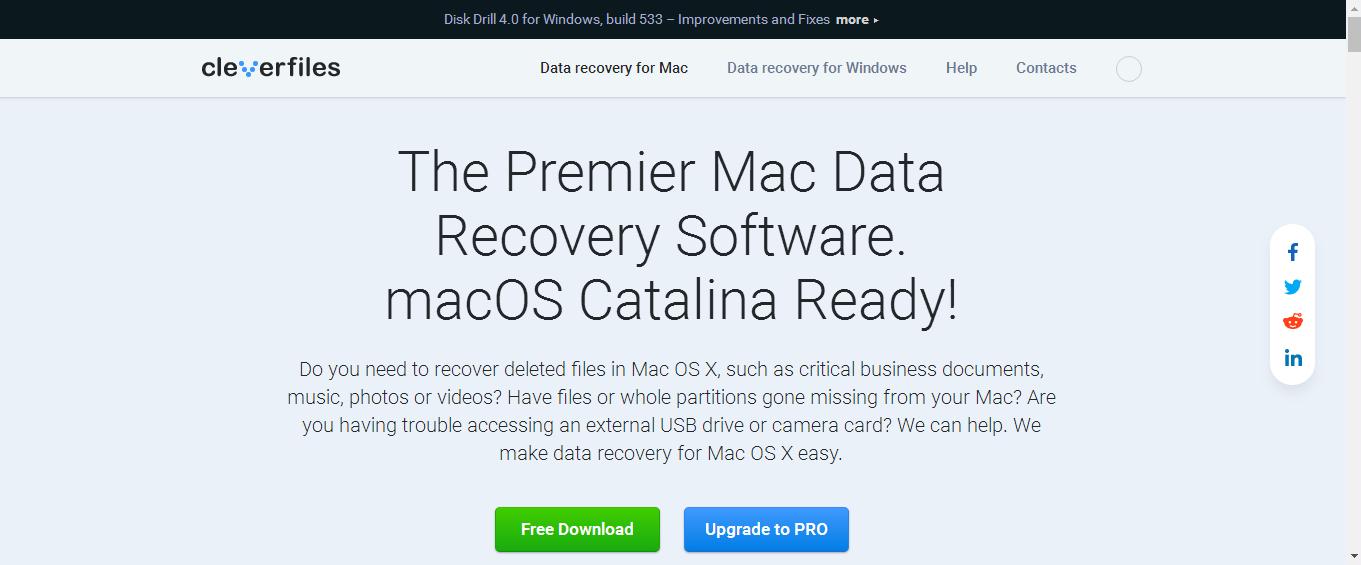Image resolution: width=1361 pixels, height=565 pixels.
Task: Open the Data recovery for Mac menu
Action: tap(614, 68)
